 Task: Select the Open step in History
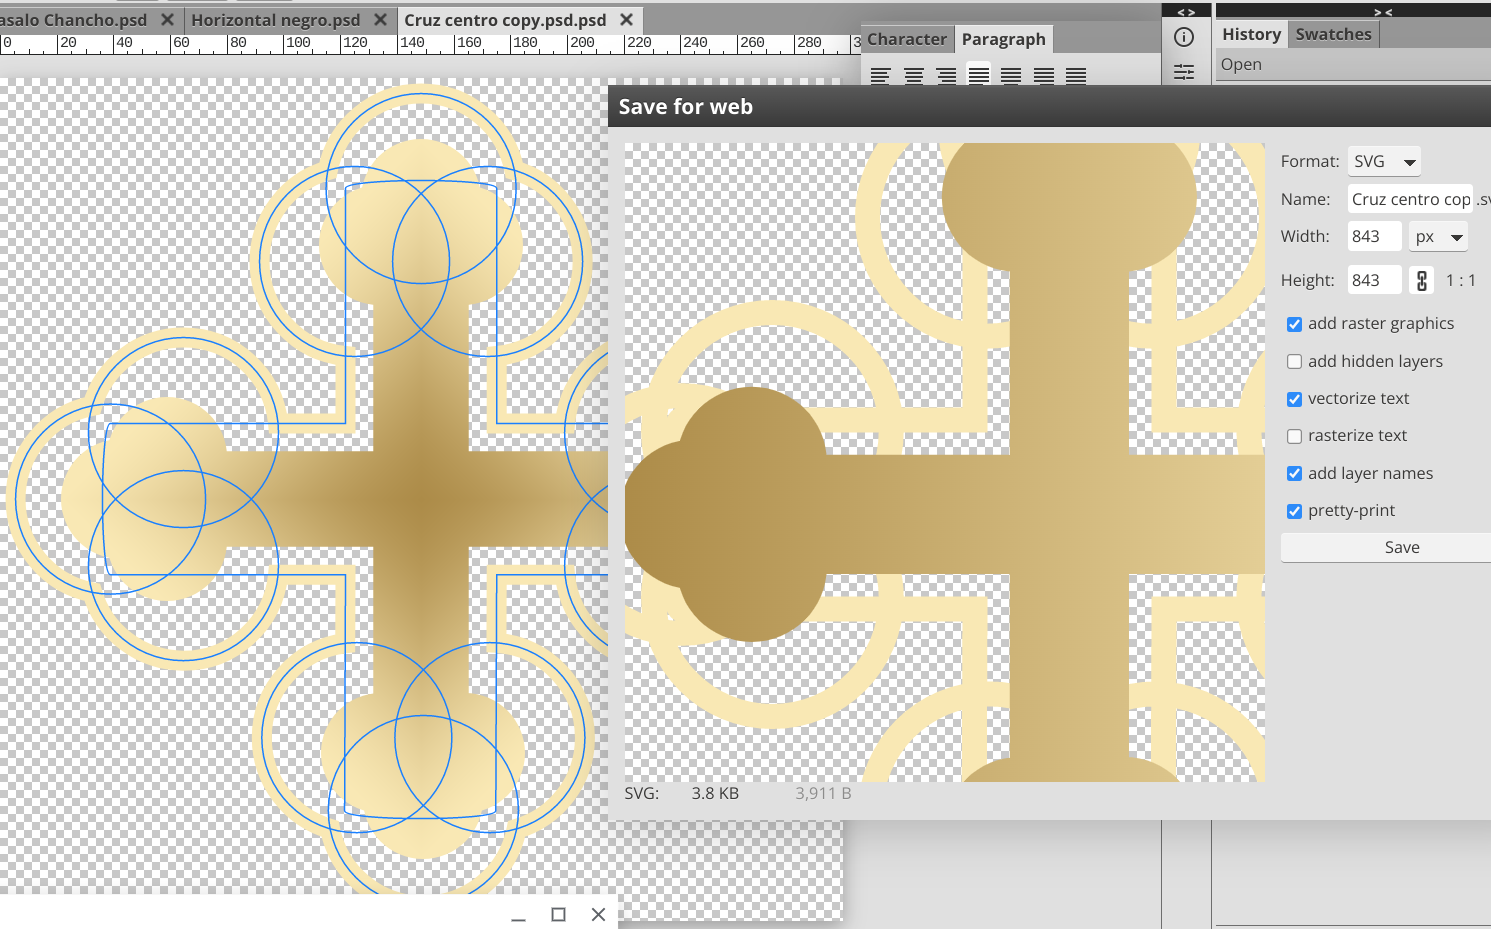[1241, 64]
